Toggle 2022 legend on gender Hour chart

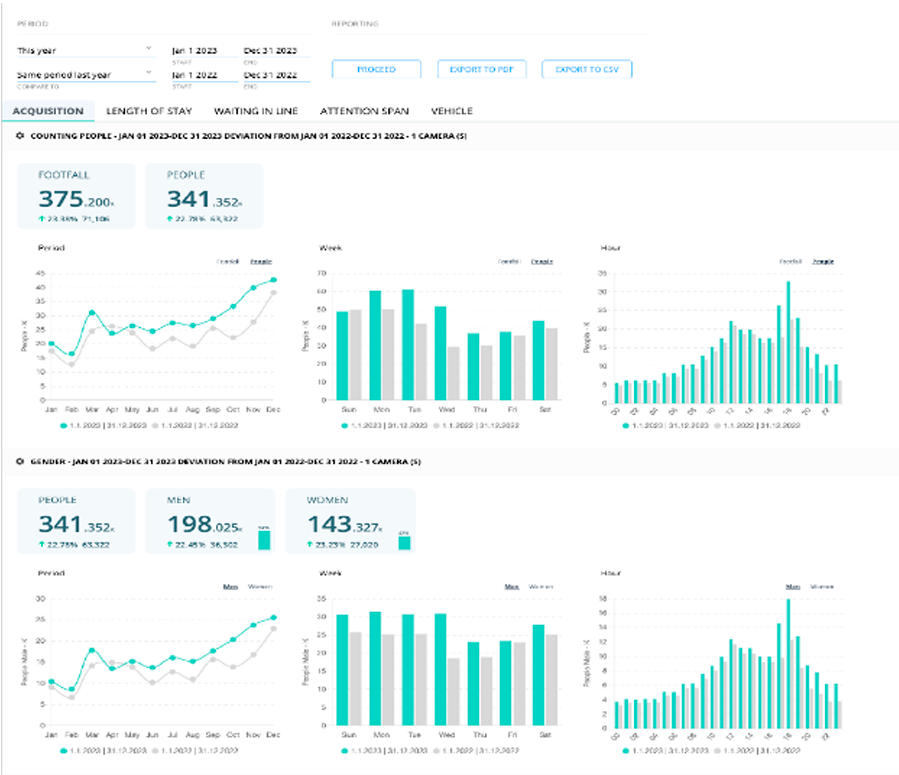tap(757, 750)
